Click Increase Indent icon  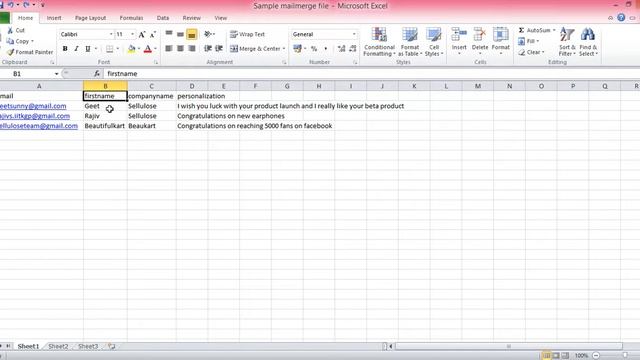pyautogui.click(x=219, y=49)
